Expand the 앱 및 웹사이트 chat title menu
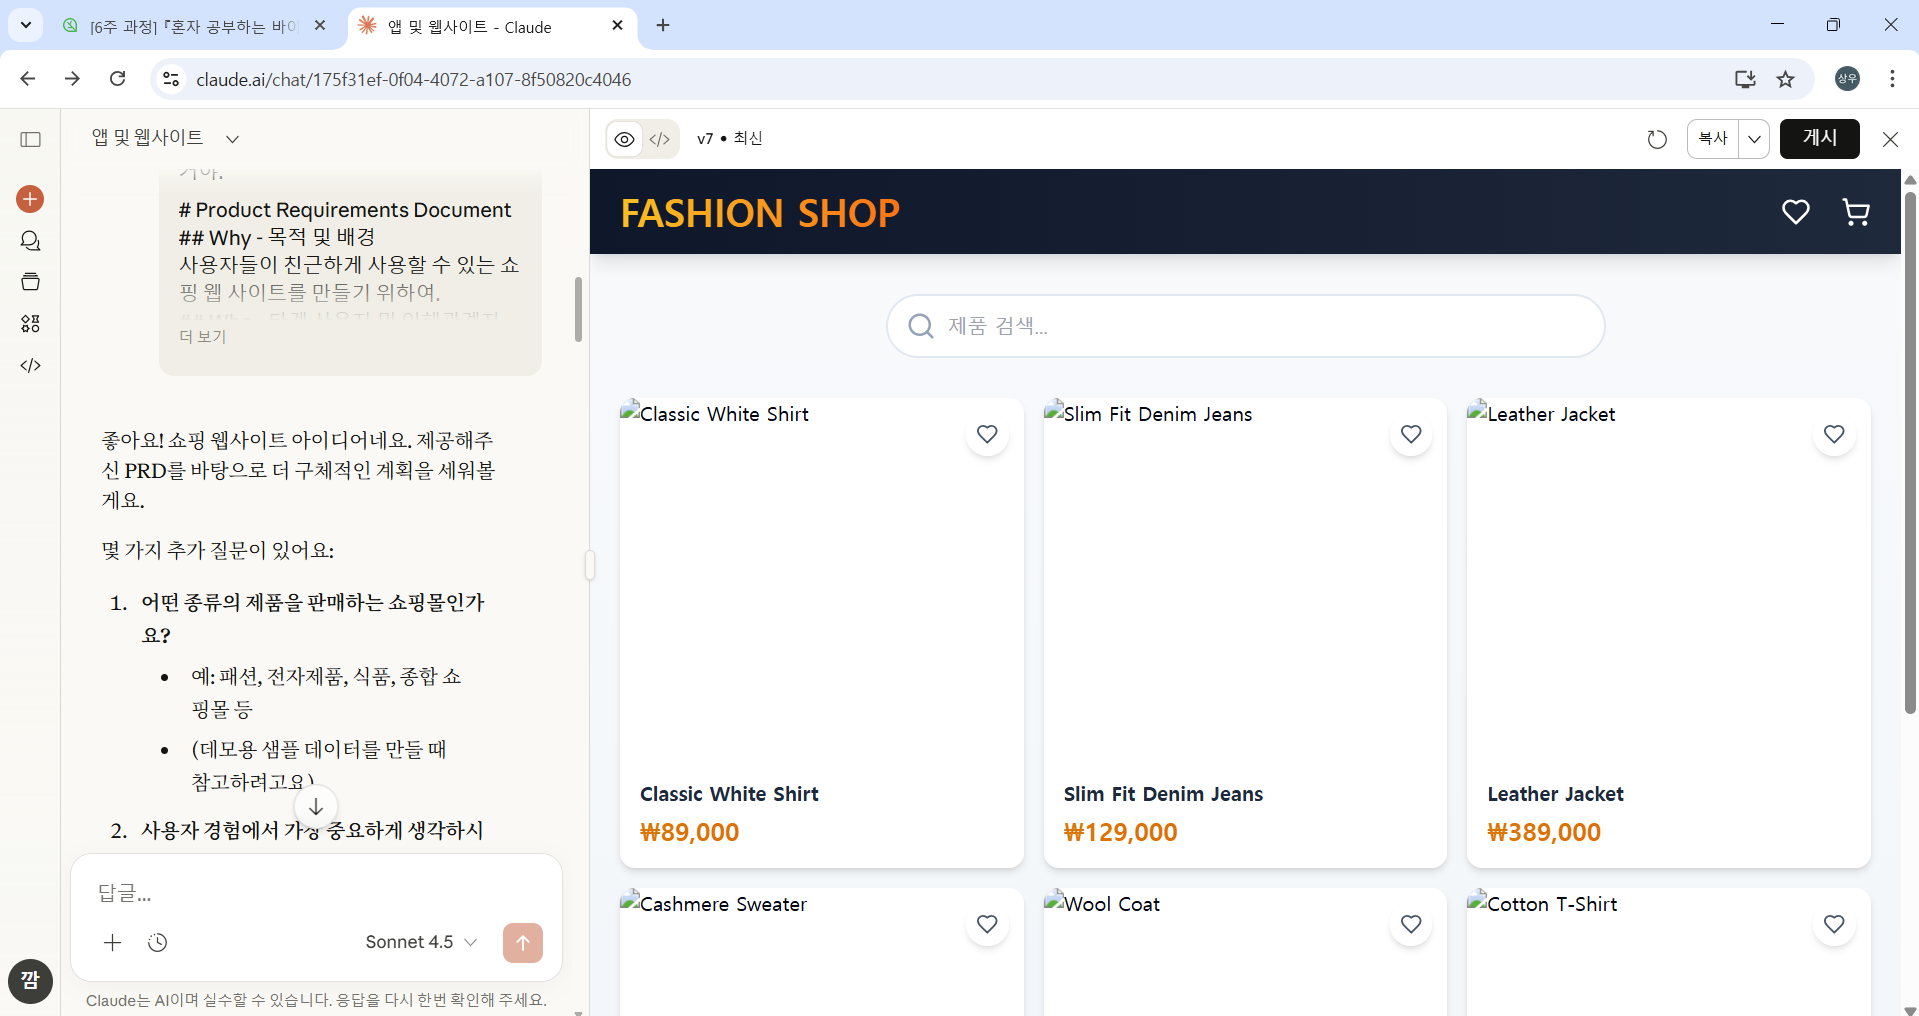This screenshot has width=1919, height=1016. [232, 139]
